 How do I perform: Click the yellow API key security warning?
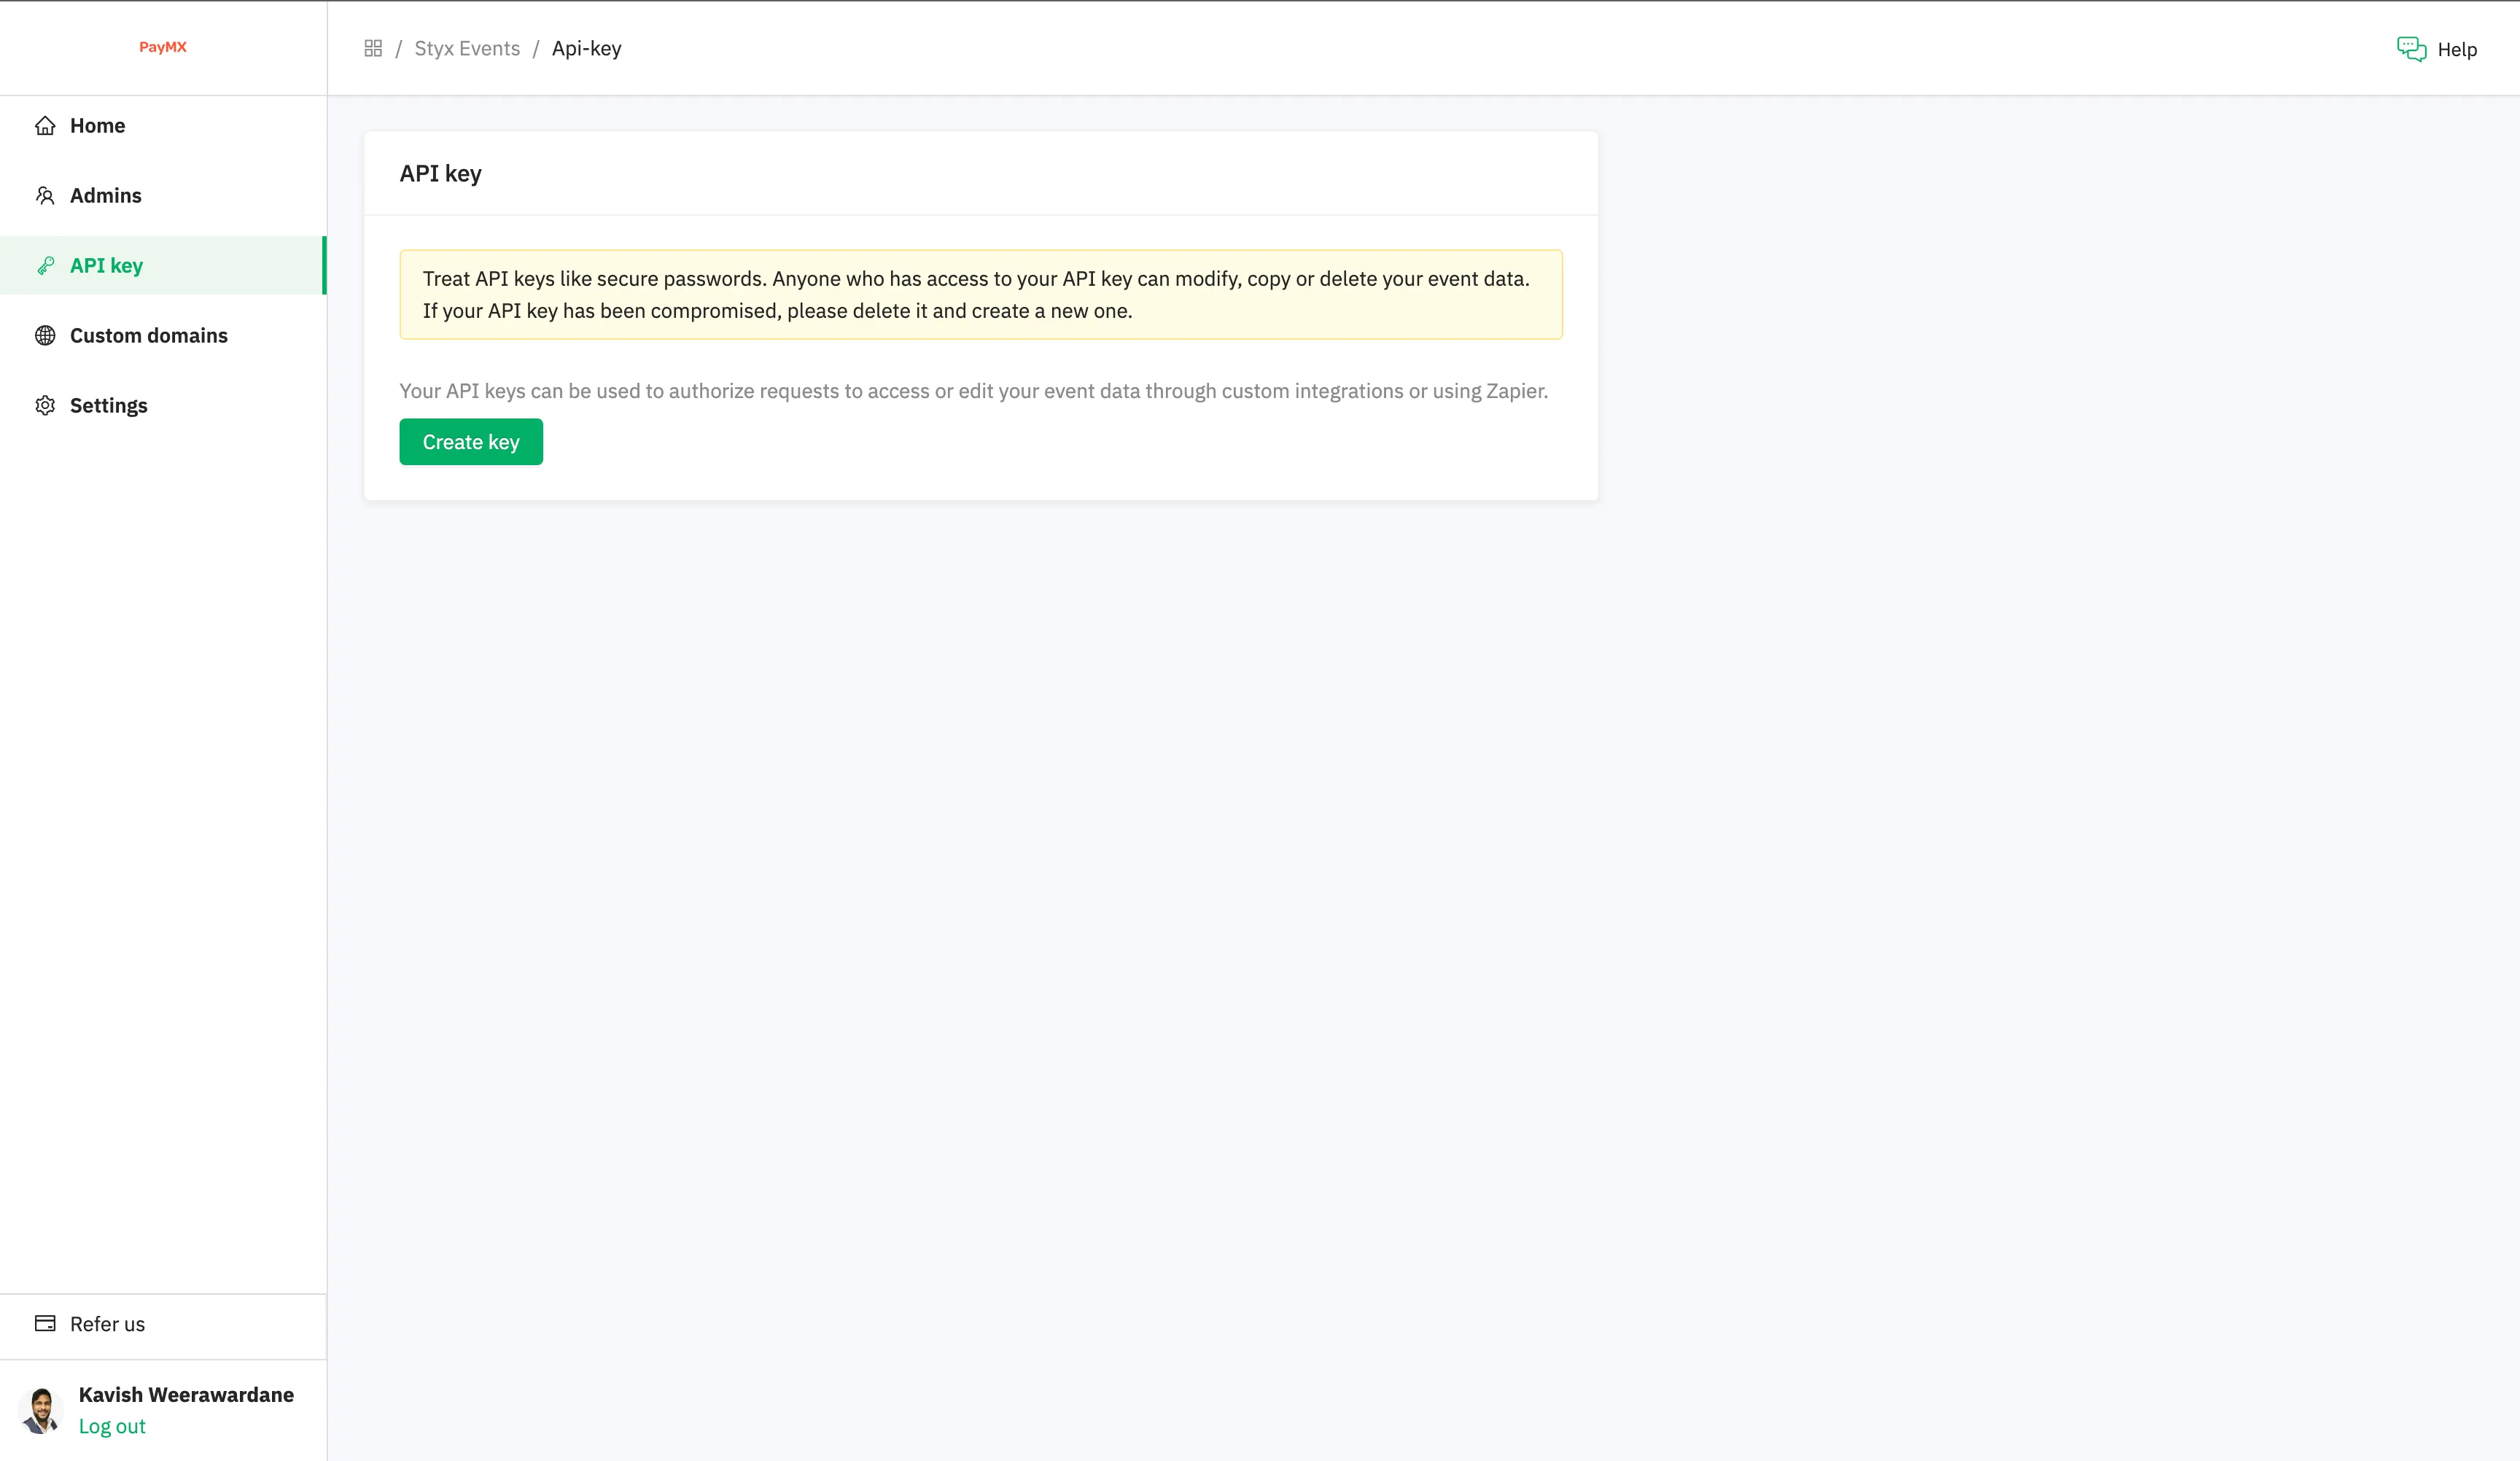(x=981, y=294)
